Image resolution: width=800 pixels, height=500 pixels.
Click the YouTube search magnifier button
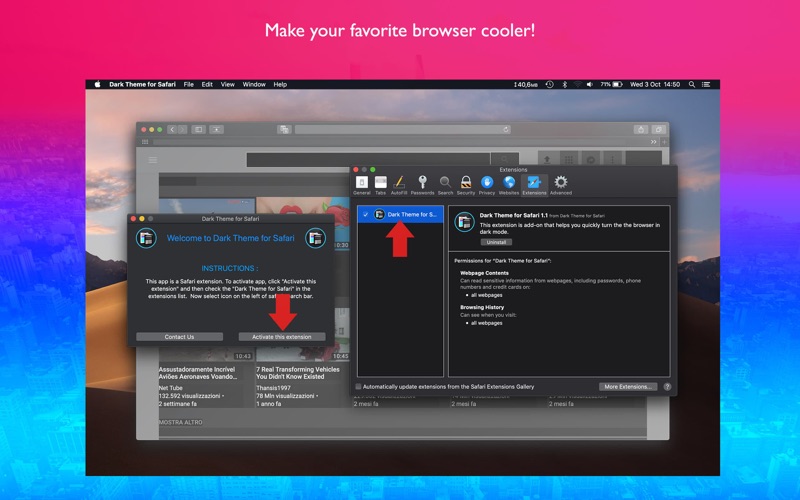coord(505,160)
